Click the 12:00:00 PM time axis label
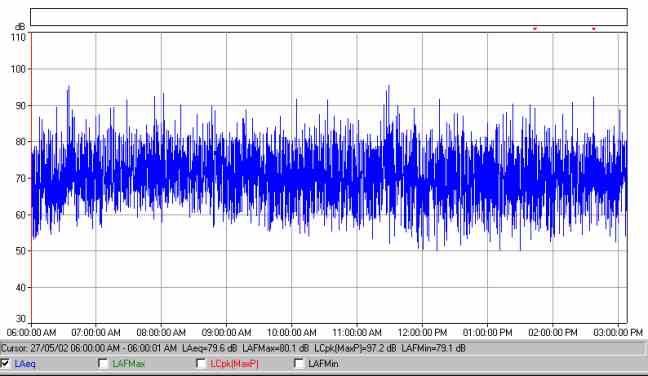Image resolution: width=648 pixels, height=376 pixels. [422, 332]
